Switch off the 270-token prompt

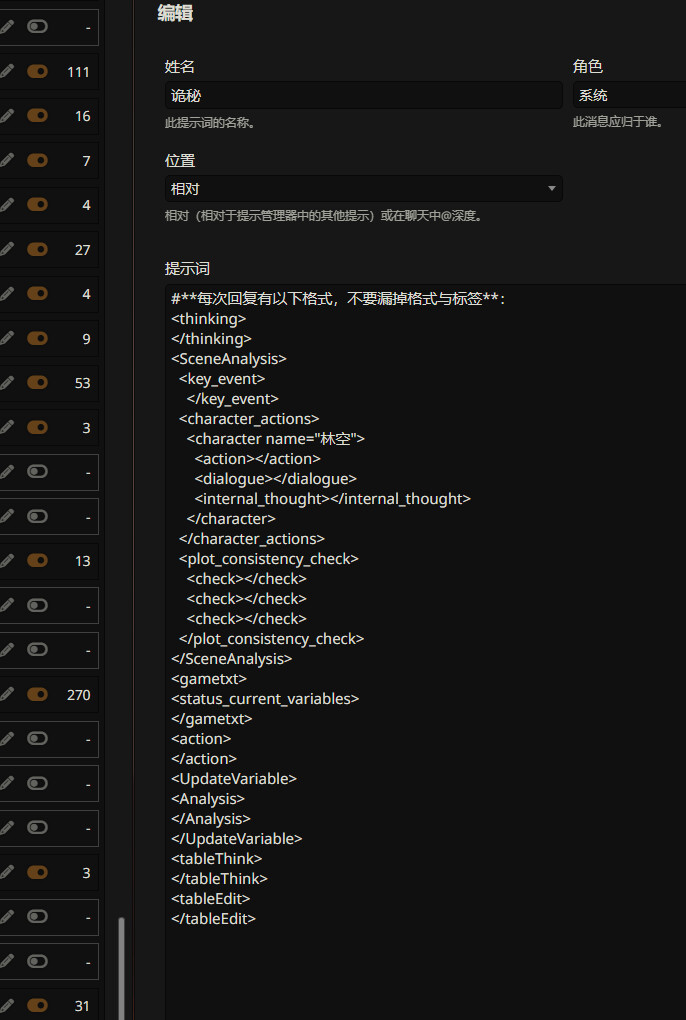click(37, 695)
